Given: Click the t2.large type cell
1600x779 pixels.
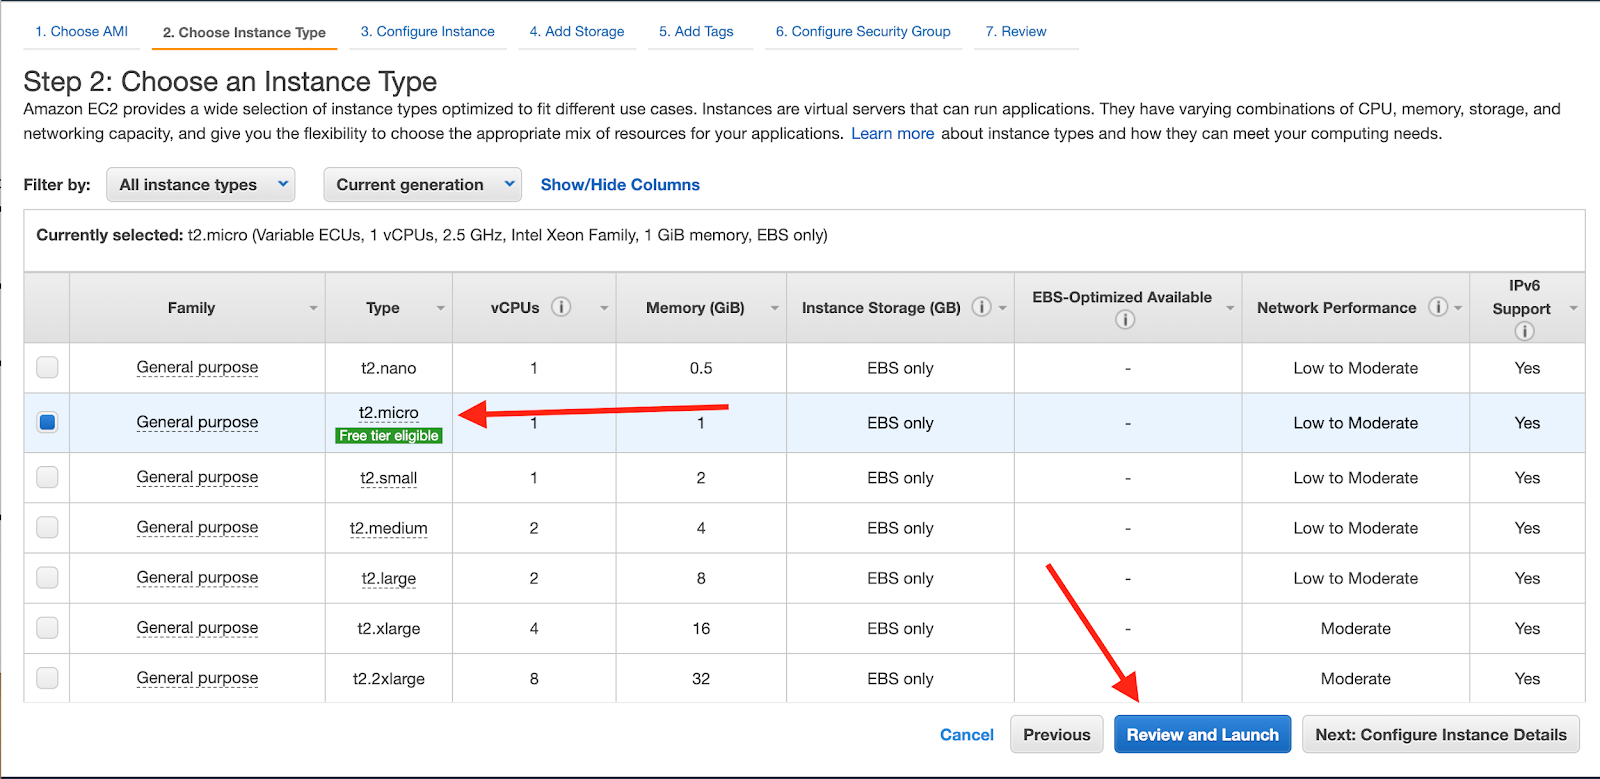Looking at the screenshot, I should [389, 578].
